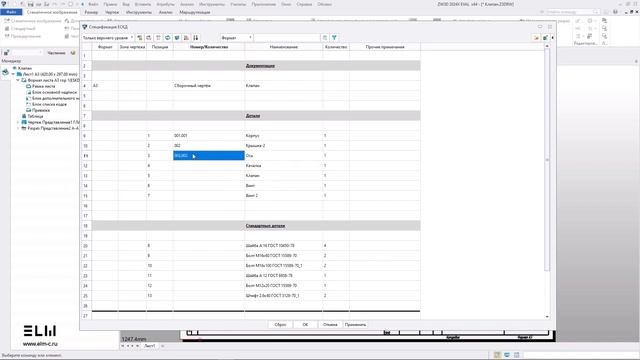Image resolution: width=640 pixels, height=360 pixels.
Task: Click first toolbar icon after level dropdown
Action: click(140, 38)
